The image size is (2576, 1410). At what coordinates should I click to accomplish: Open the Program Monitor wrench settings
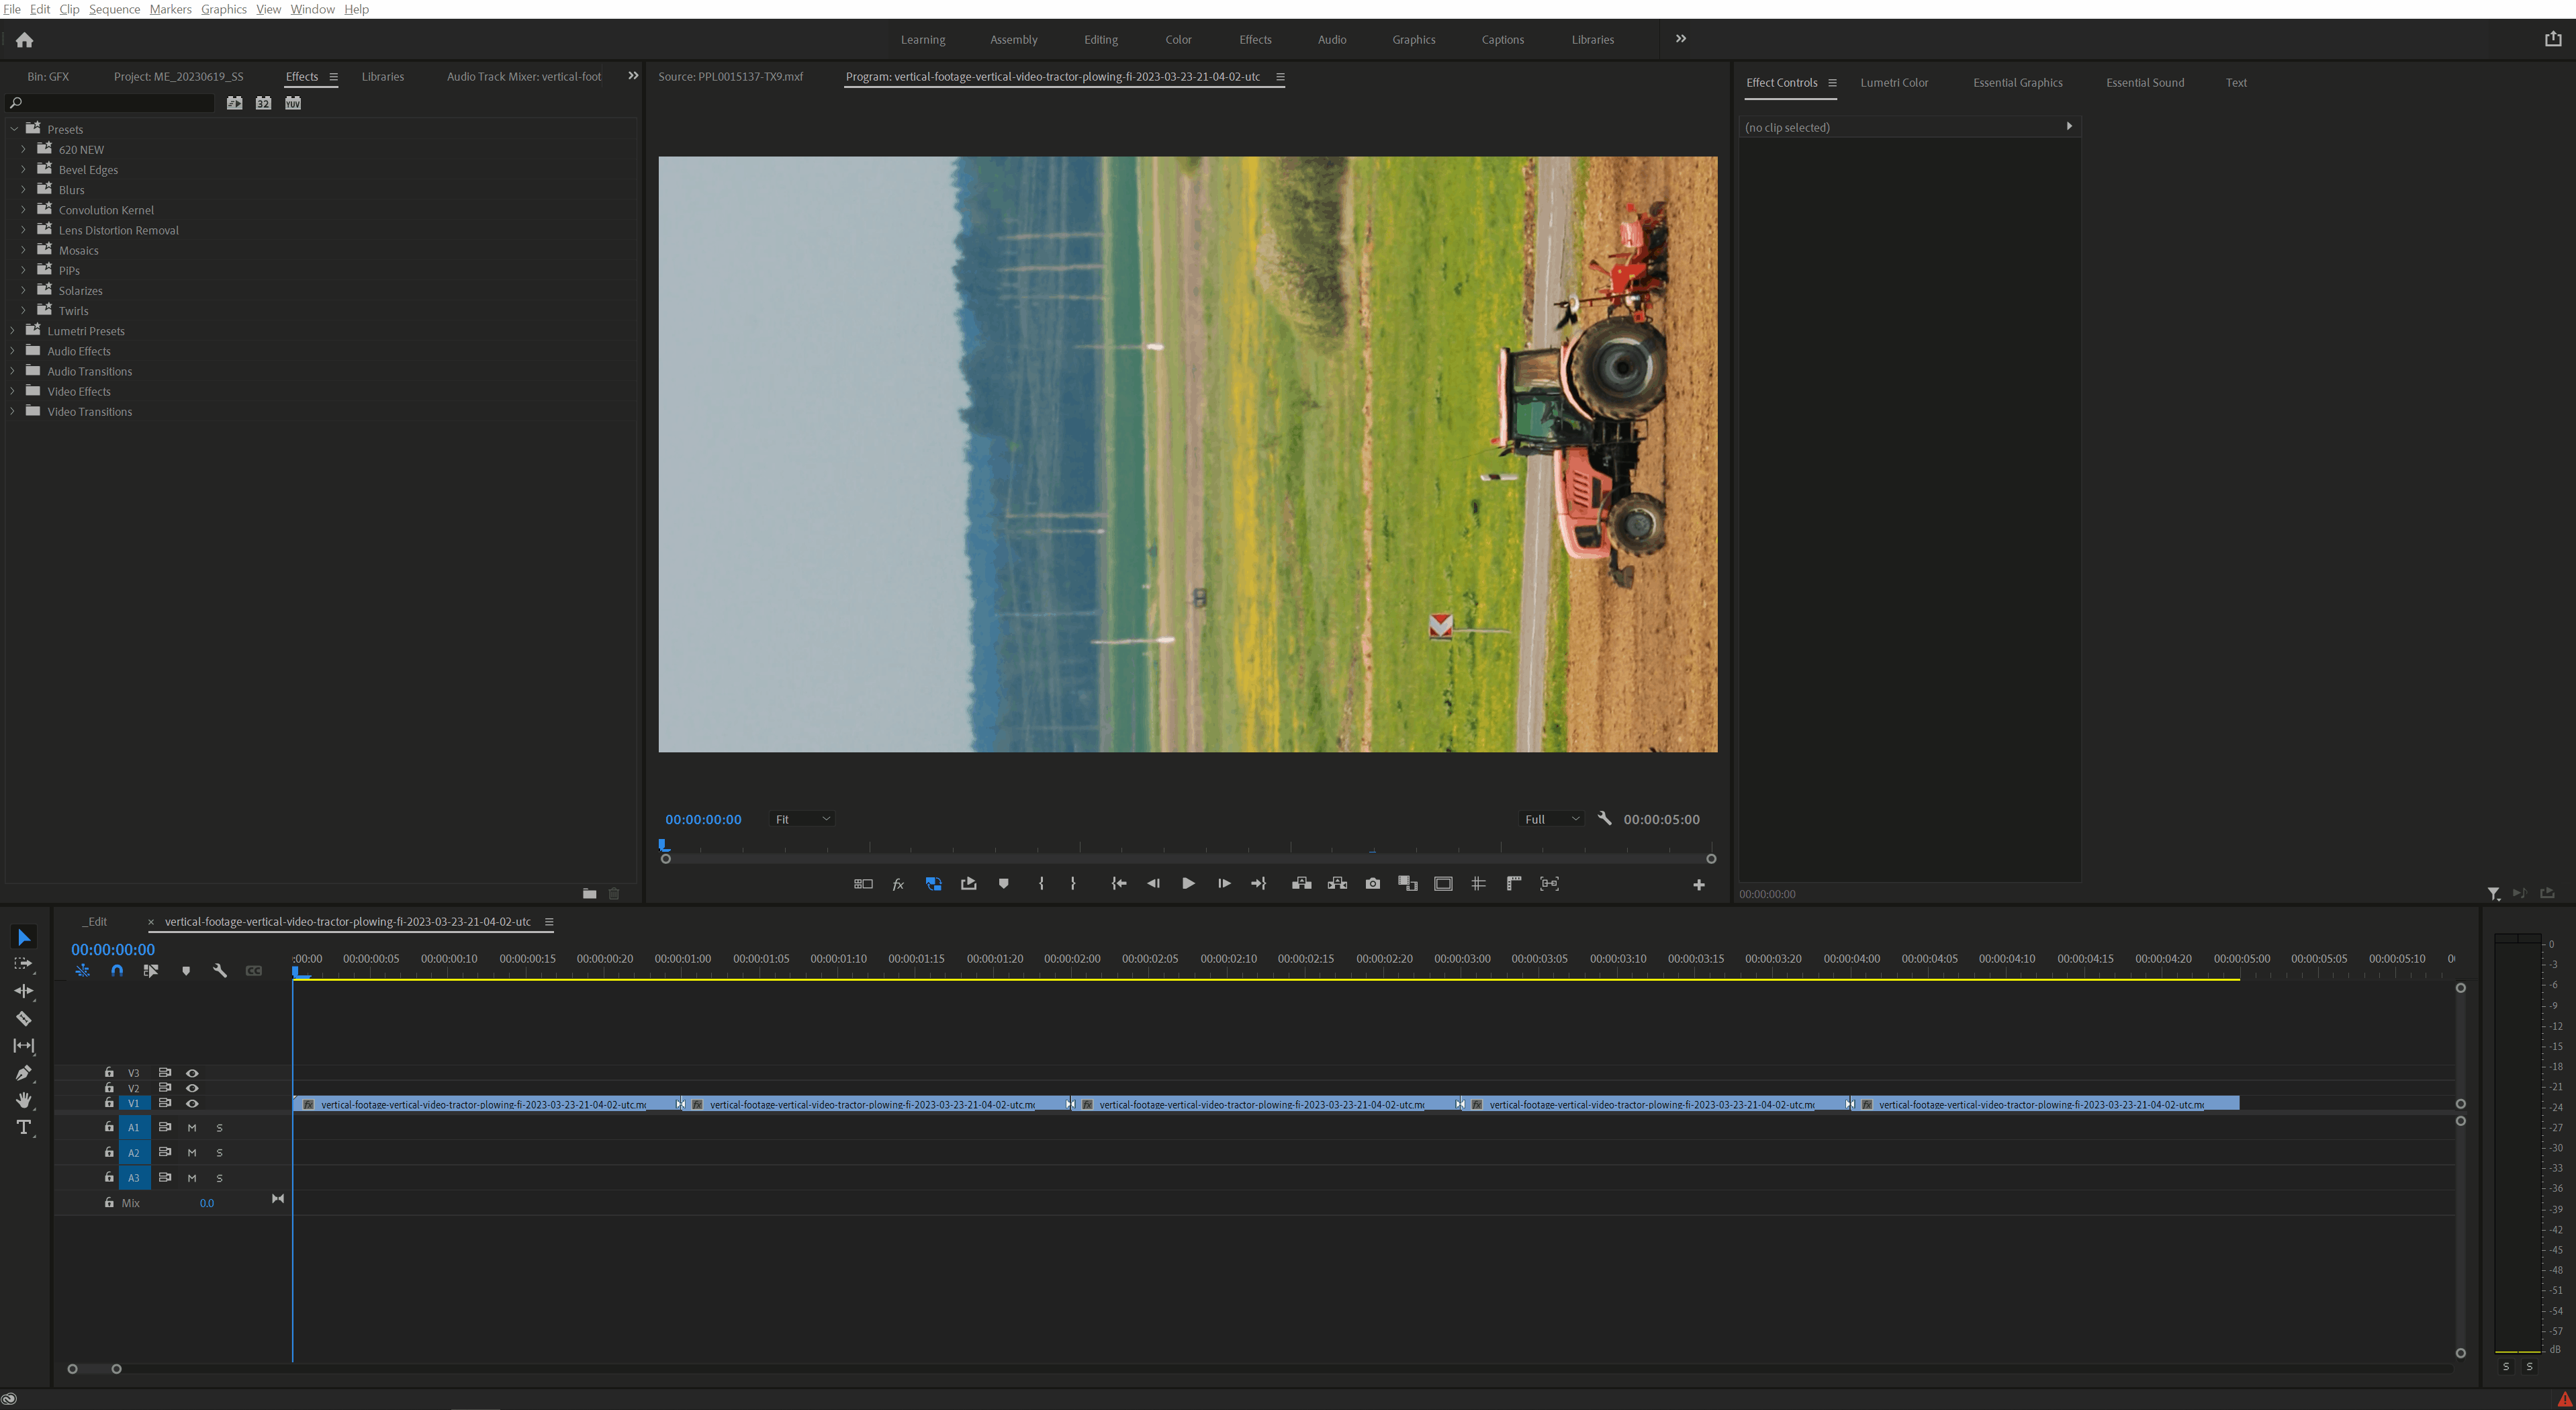1604,819
